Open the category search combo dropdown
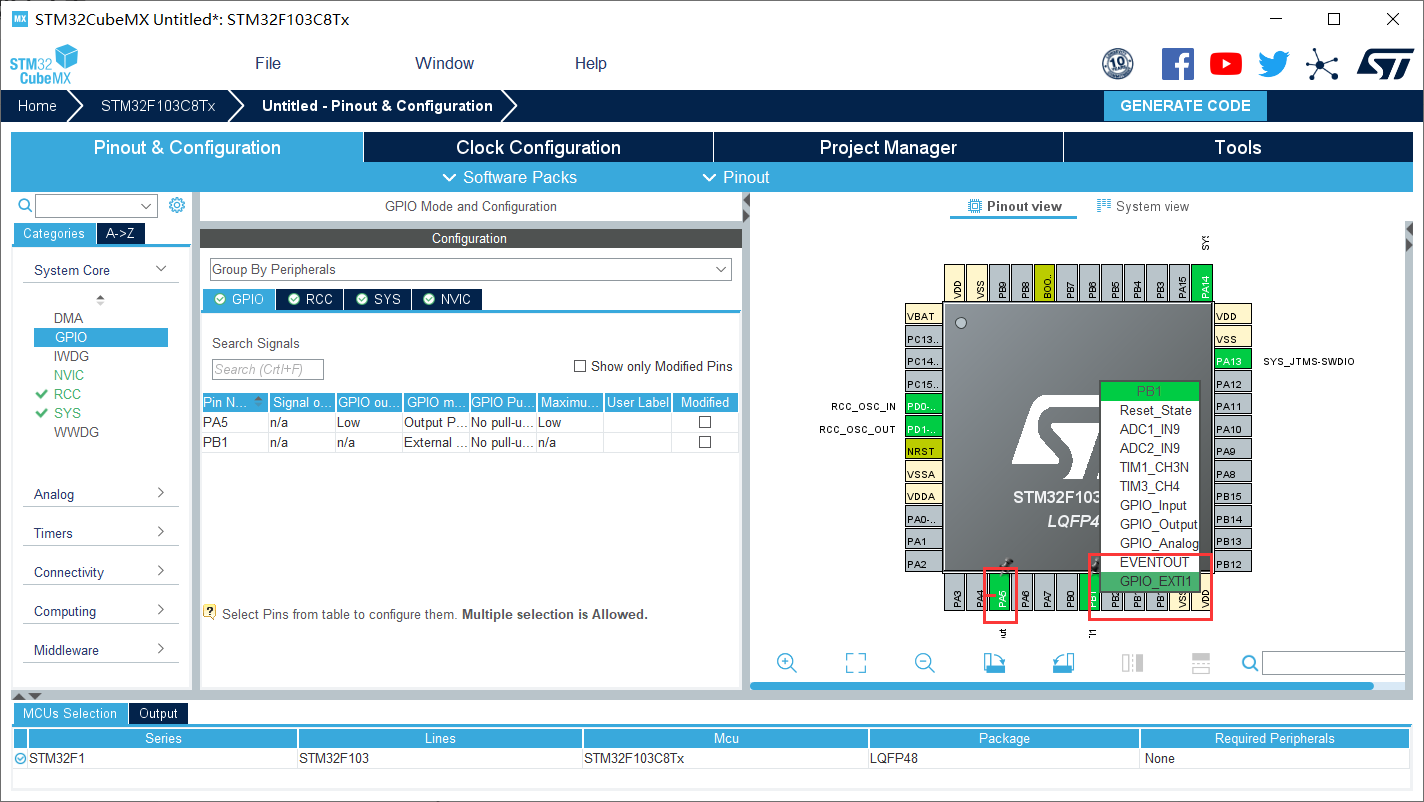The width and height of the screenshot is (1424, 802). click(147, 206)
